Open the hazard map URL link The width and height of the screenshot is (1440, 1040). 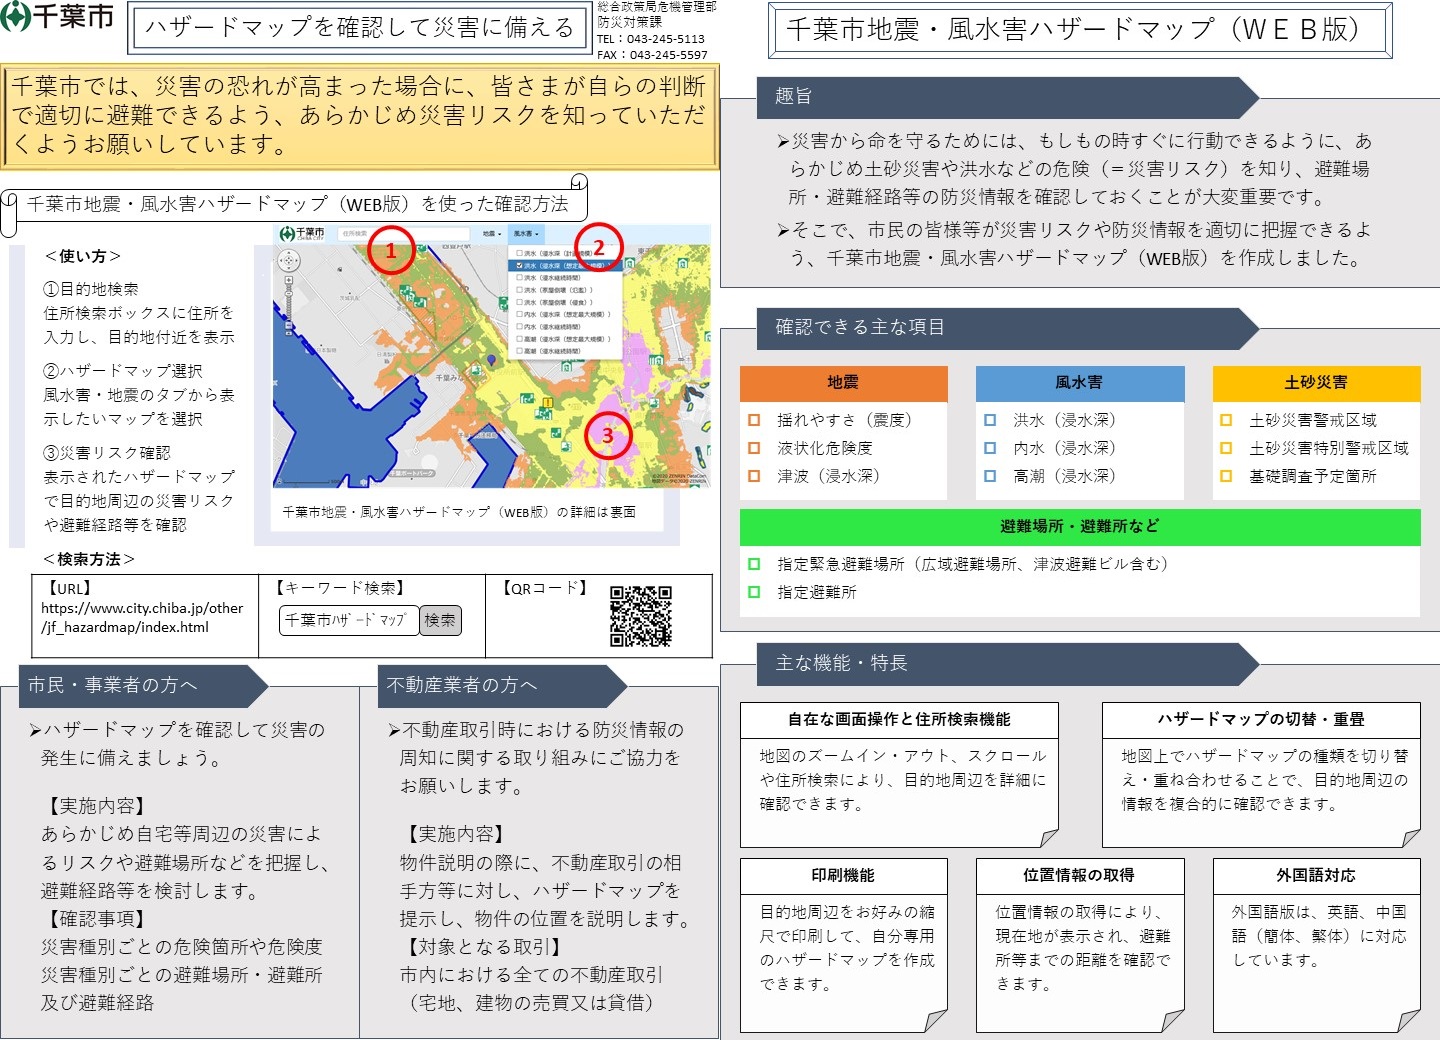(142, 617)
